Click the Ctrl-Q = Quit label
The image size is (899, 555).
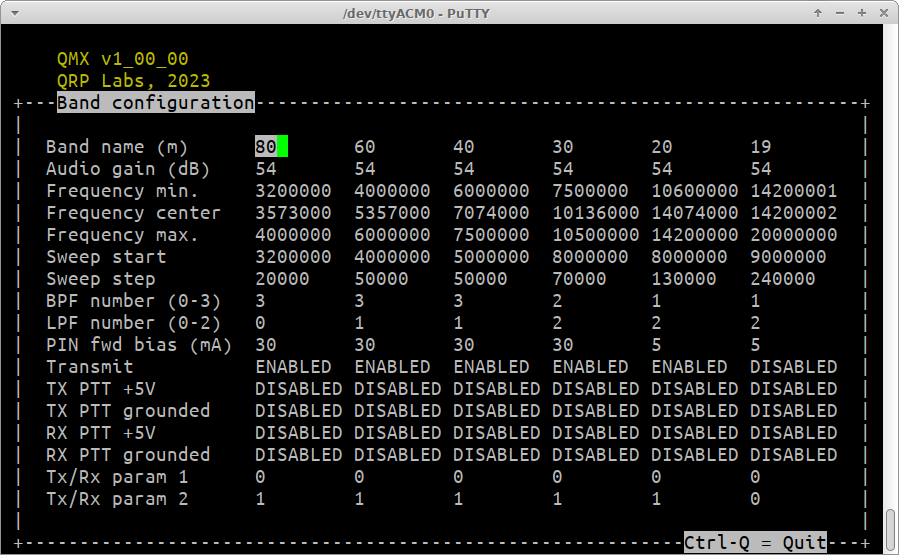[755, 543]
